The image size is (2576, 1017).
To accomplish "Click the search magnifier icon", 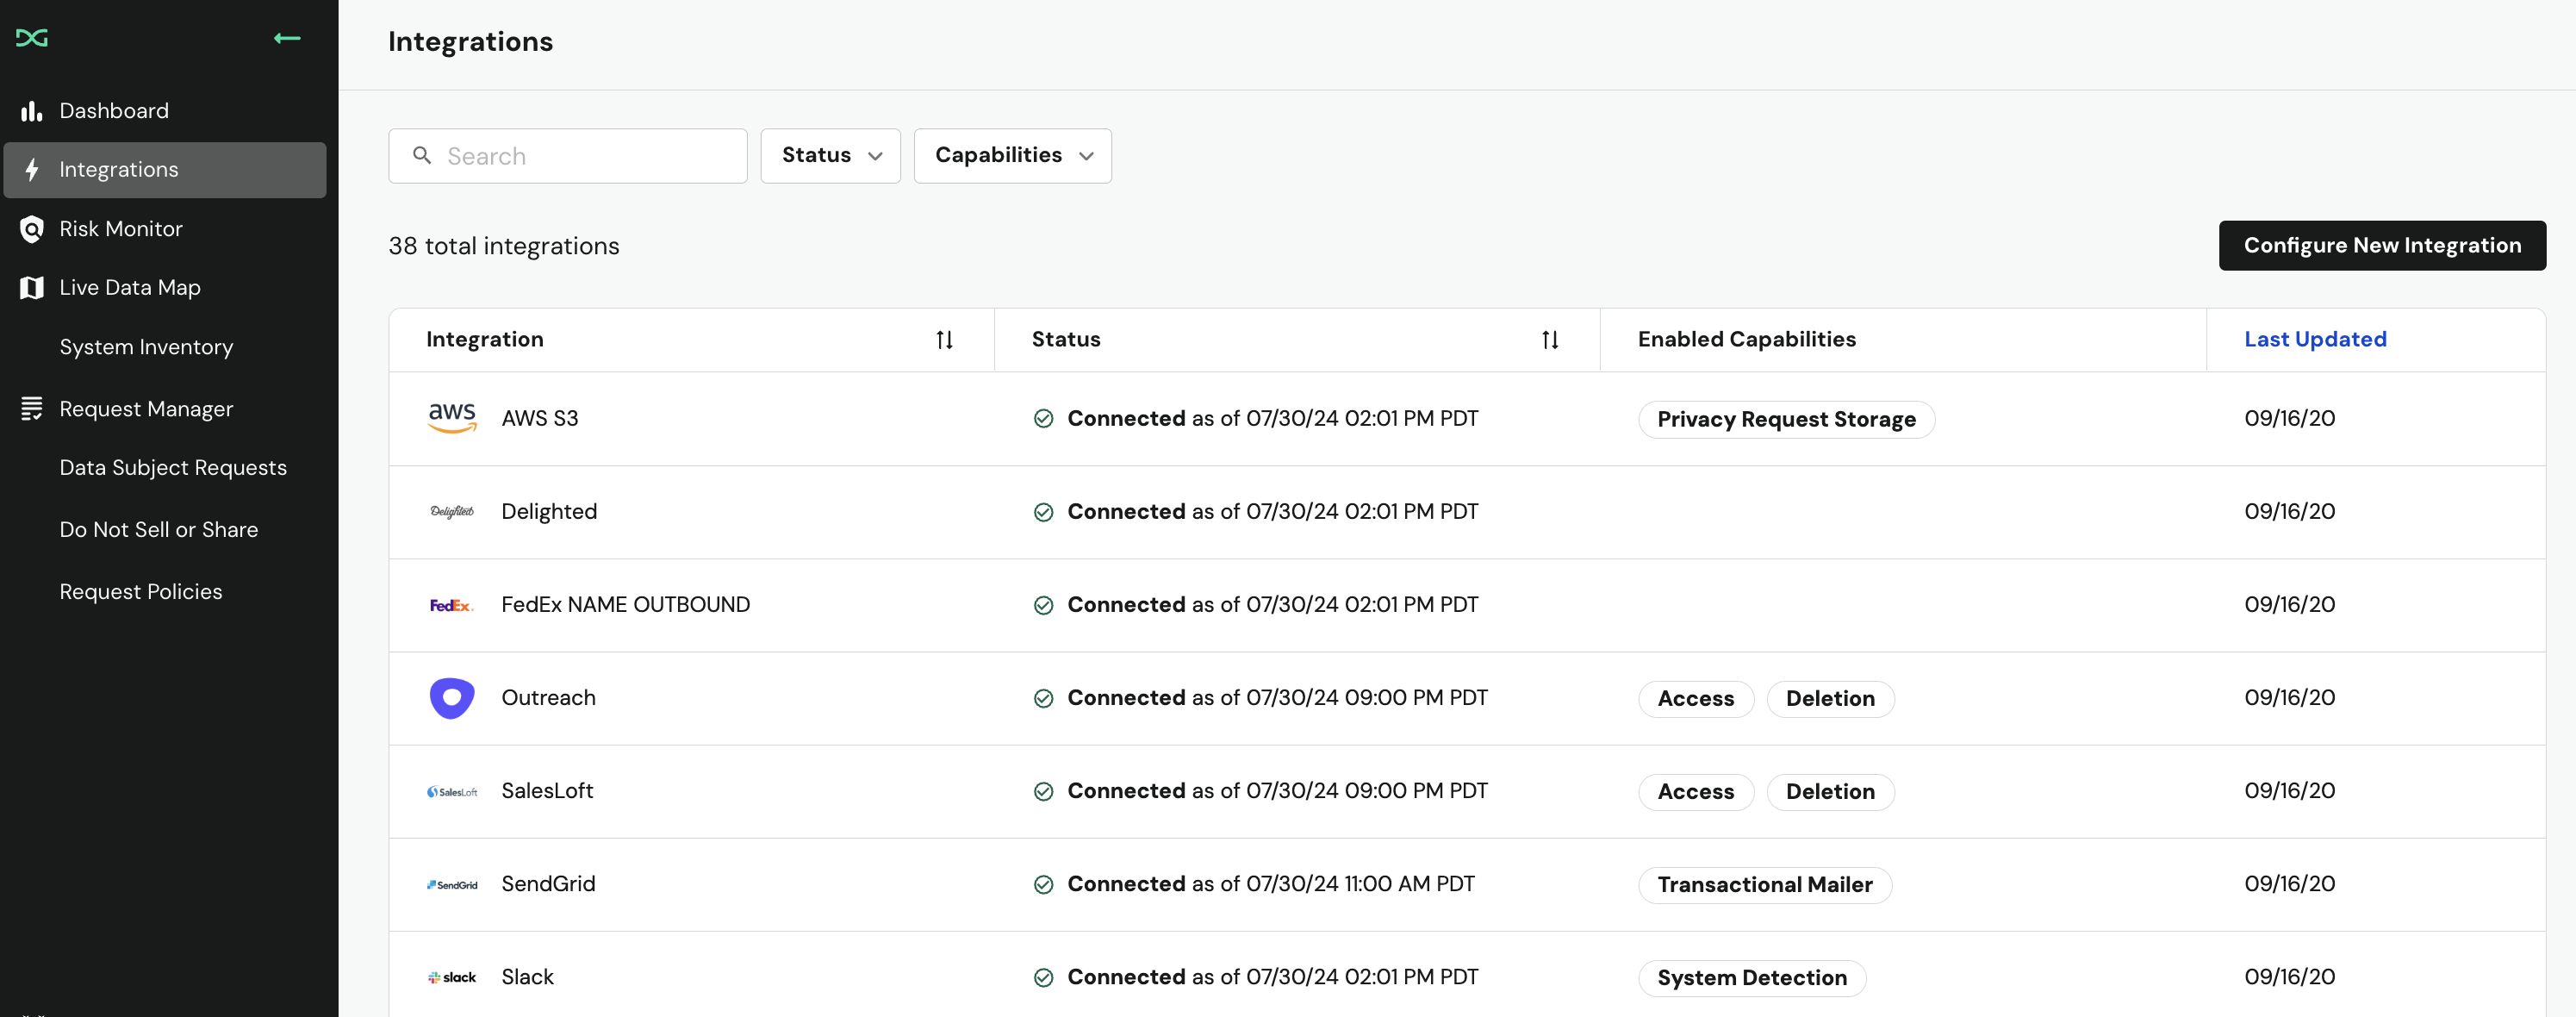I will click(x=422, y=156).
